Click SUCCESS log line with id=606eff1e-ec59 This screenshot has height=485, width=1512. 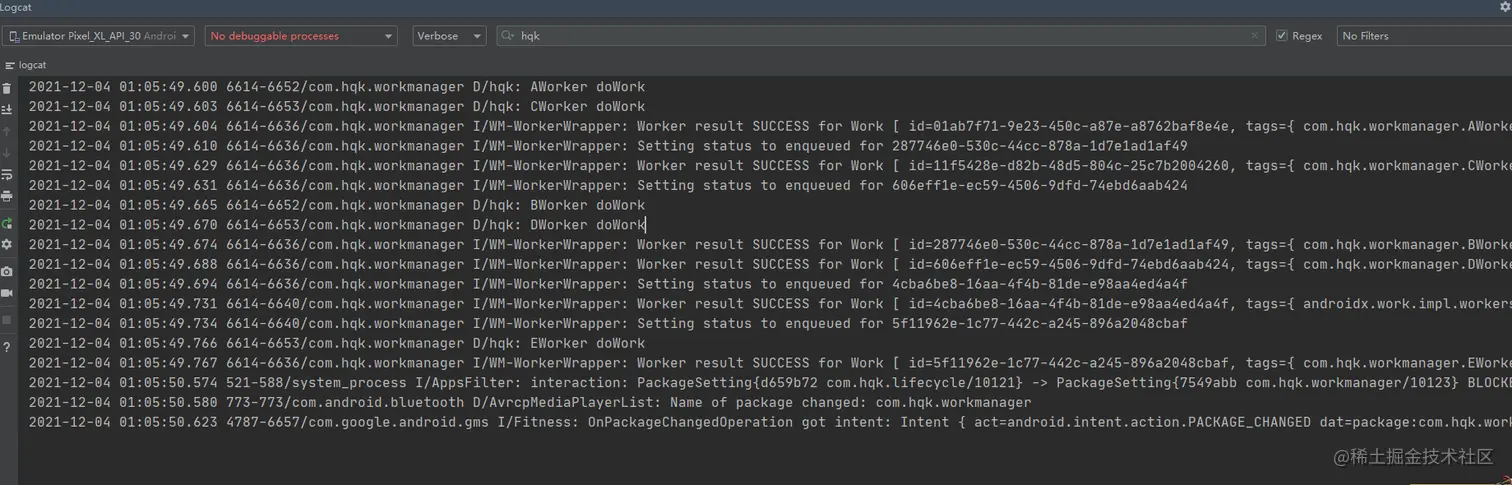click(770, 264)
